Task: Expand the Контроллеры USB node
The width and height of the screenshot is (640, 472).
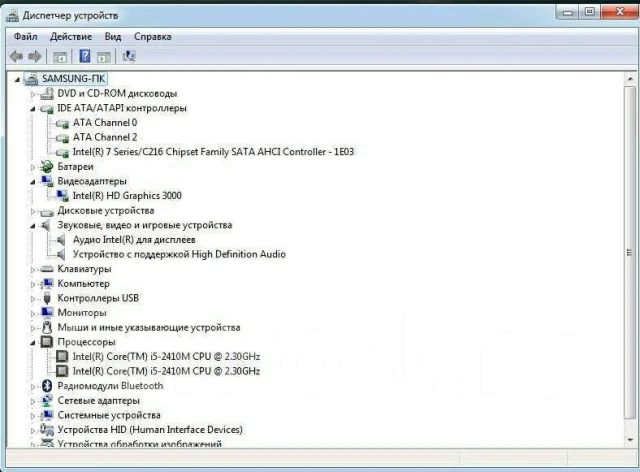Action: (x=33, y=299)
